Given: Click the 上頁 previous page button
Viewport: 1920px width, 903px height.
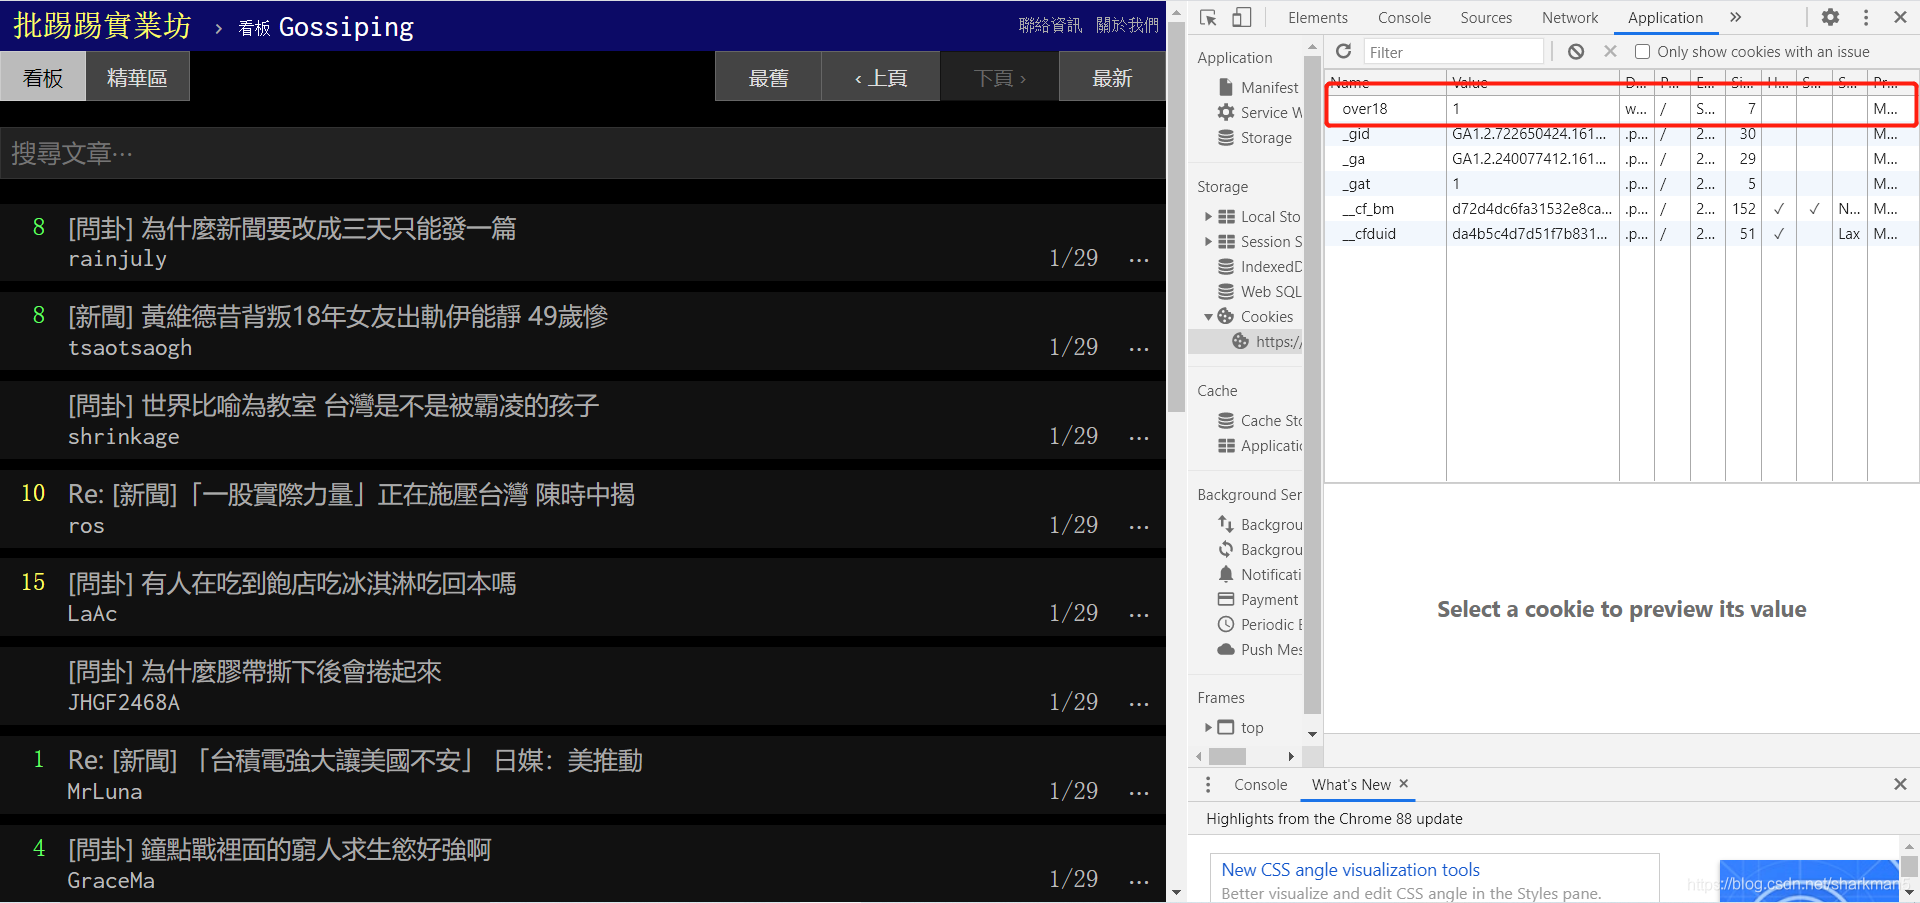Looking at the screenshot, I should click(x=881, y=77).
